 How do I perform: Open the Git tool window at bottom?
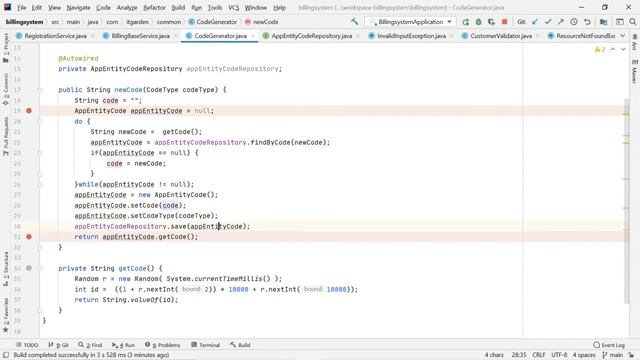click(58, 345)
